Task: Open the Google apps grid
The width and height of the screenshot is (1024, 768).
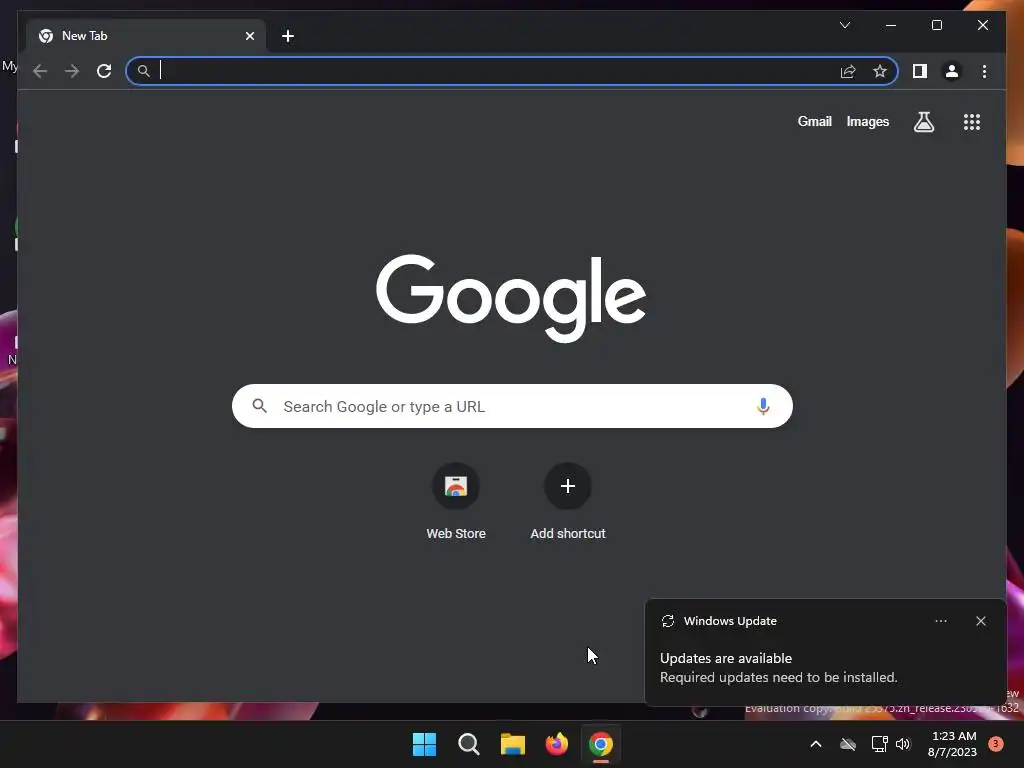Action: coord(972,121)
